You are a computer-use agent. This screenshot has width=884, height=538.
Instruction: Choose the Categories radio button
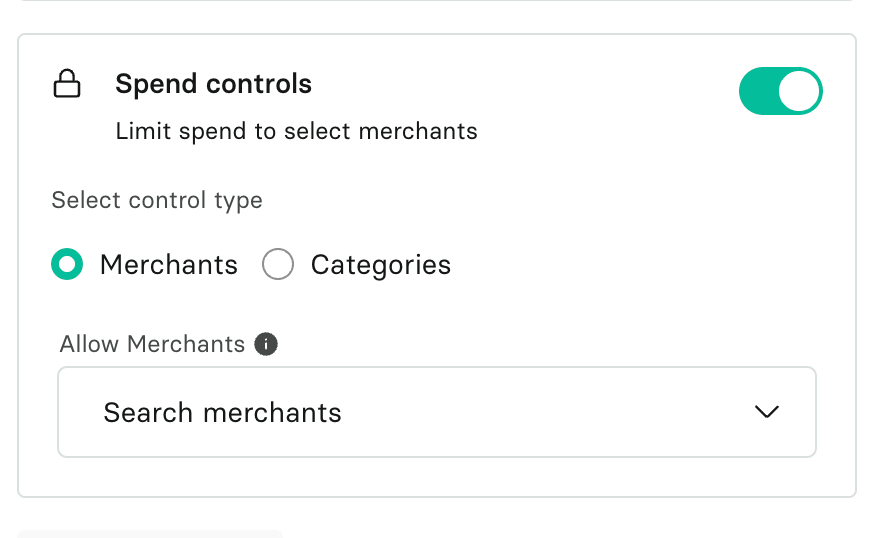pos(278,265)
